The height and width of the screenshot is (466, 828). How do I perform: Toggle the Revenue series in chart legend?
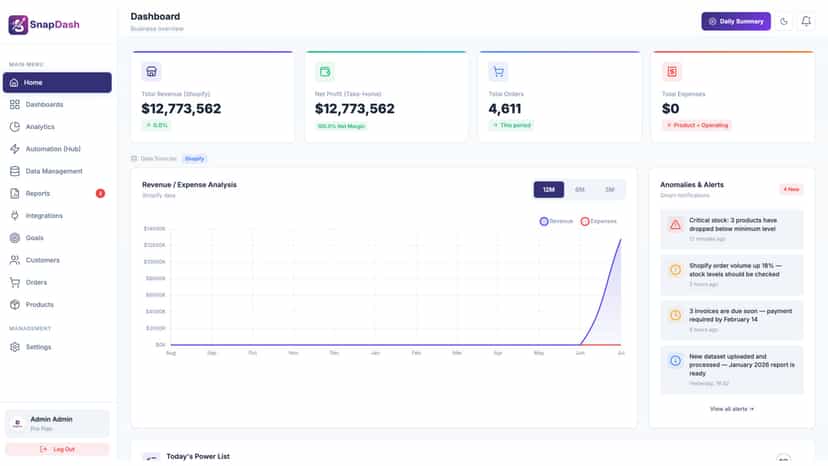(556, 221)
